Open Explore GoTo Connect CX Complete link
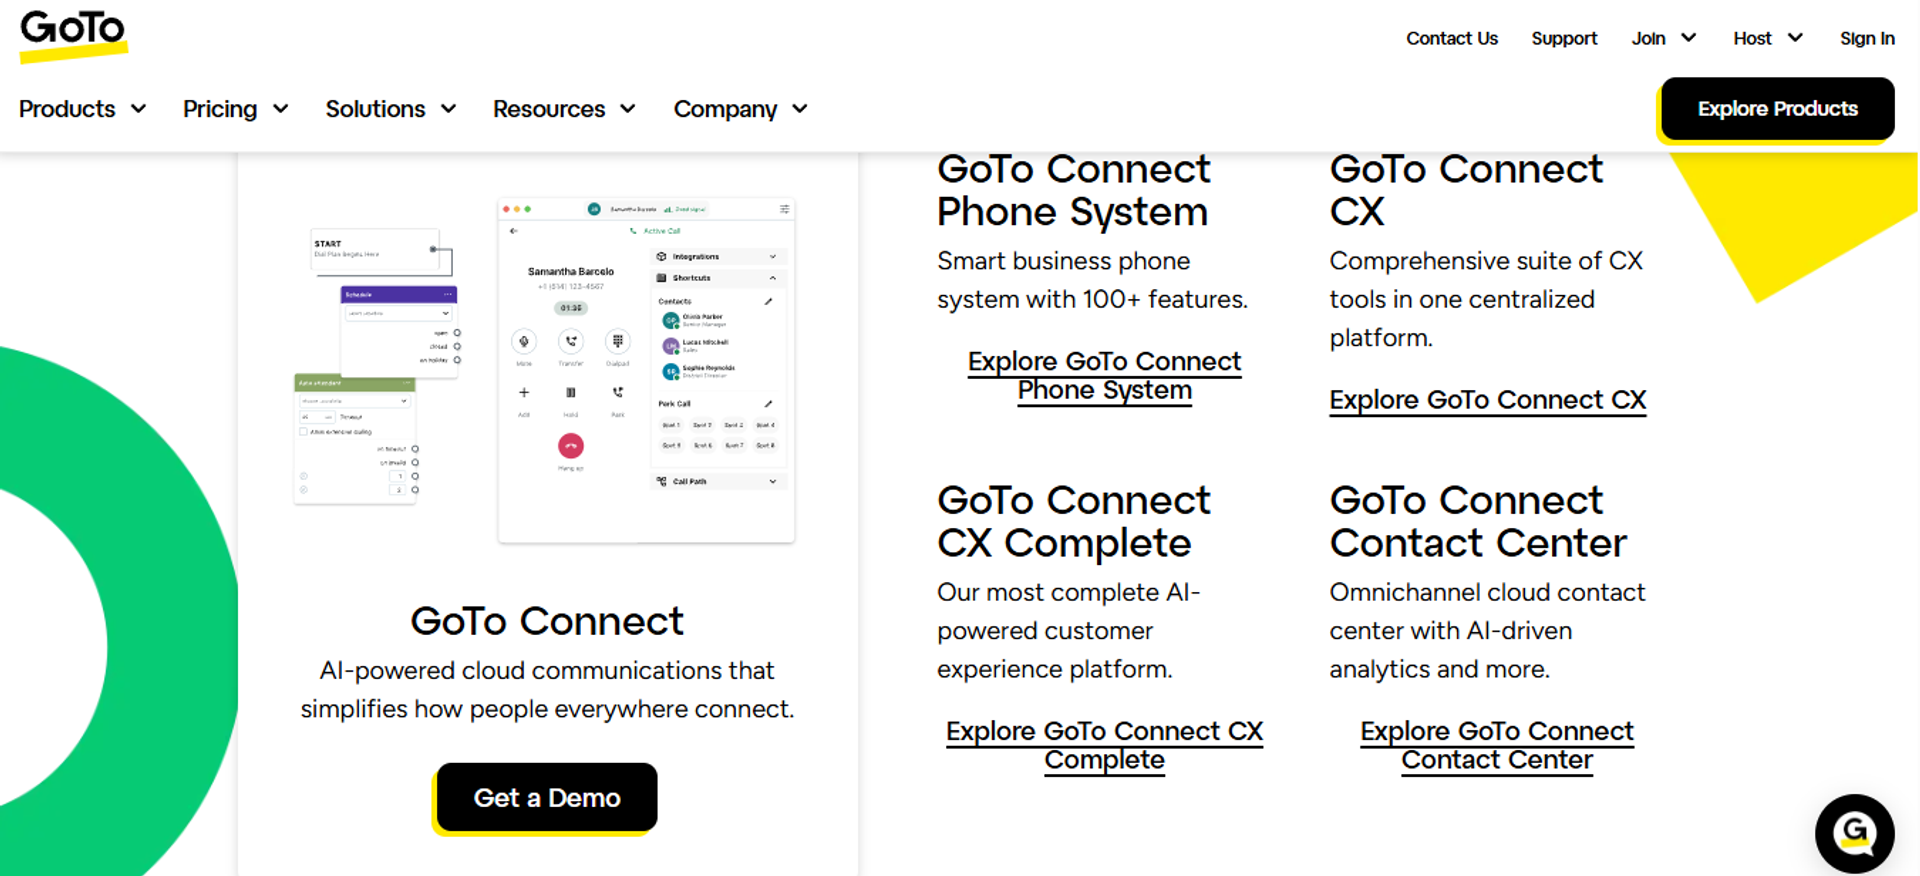This screenshot has height=876, width=1920. coord(1104,745)
